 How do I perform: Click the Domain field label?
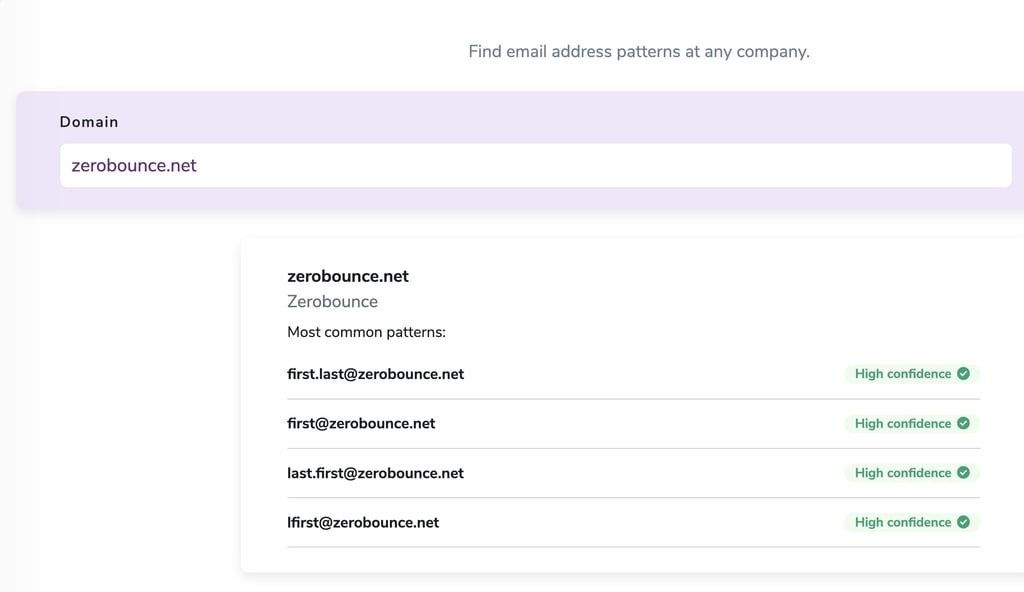coord(89,122)
